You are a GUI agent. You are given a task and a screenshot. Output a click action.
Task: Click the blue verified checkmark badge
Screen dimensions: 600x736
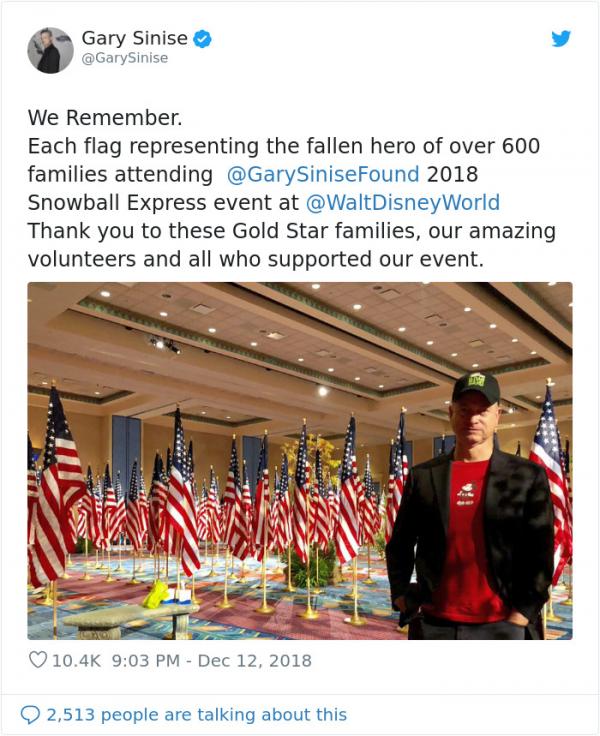pos(202,39)
